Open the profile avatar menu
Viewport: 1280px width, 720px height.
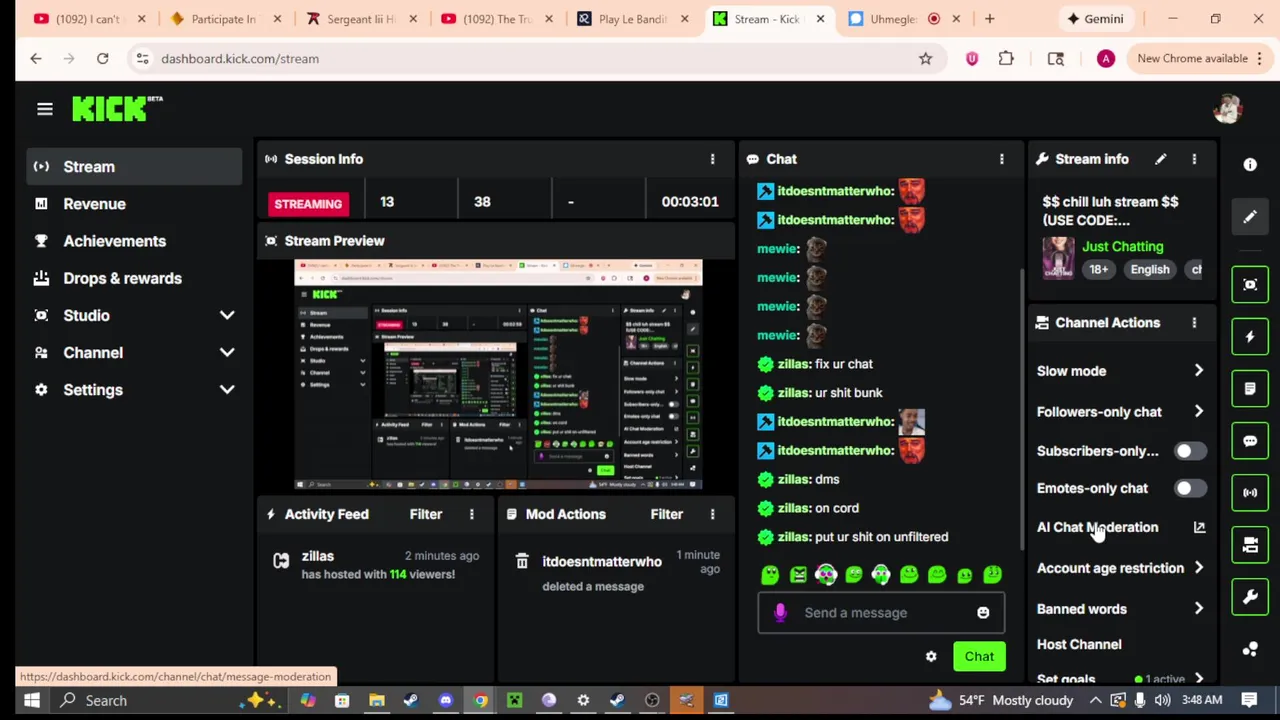coord(1227,109)
